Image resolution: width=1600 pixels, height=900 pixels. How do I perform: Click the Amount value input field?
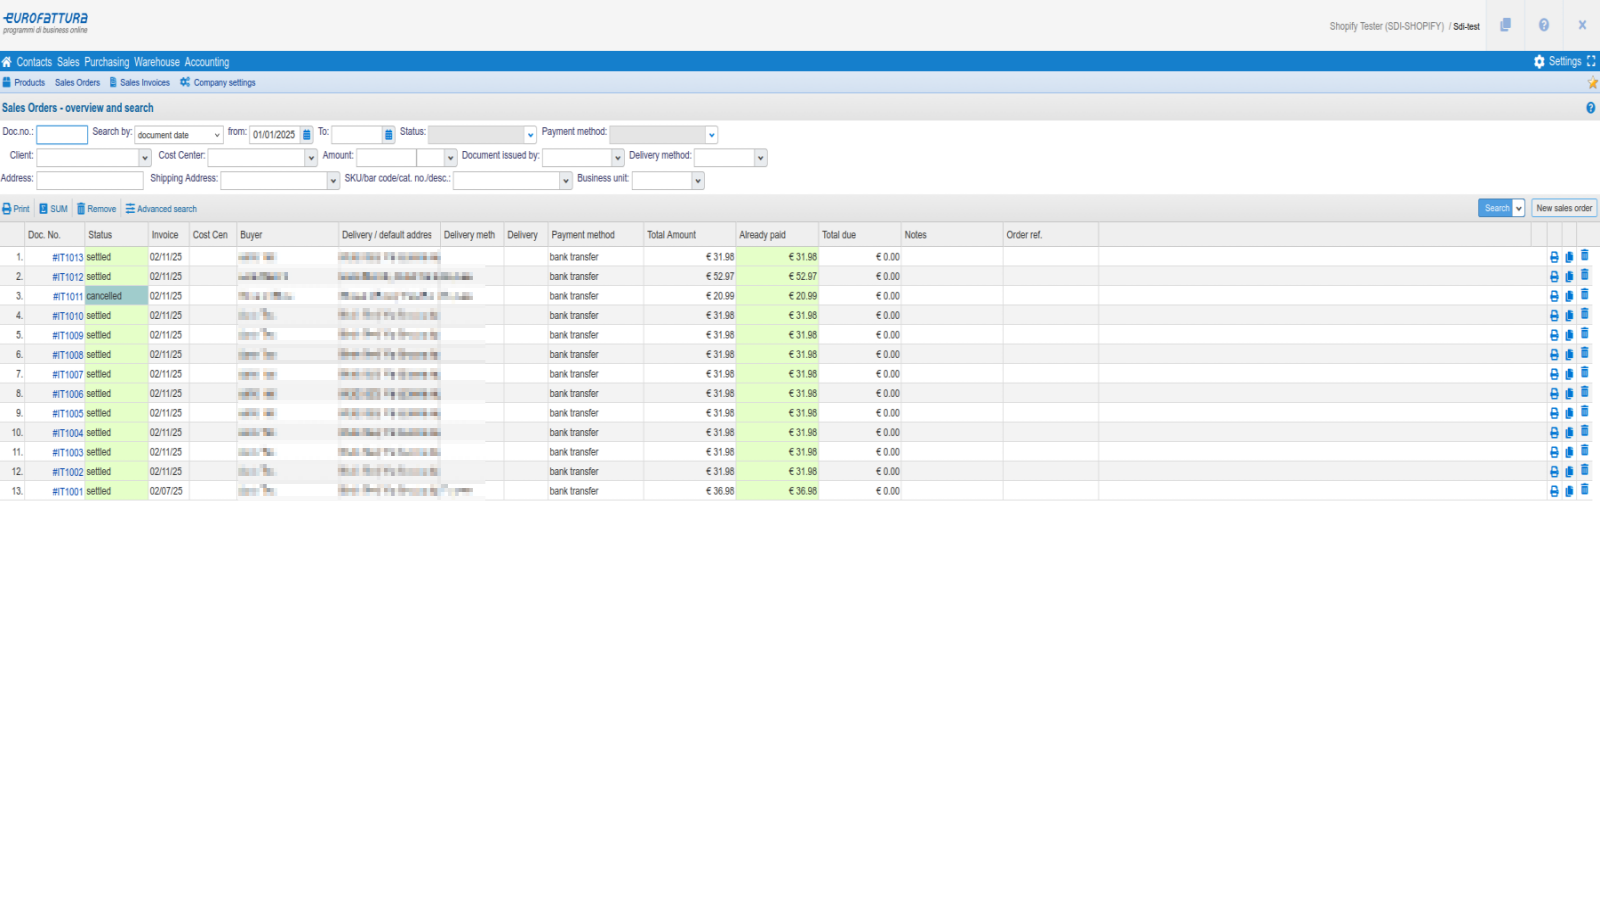point(386,158)
